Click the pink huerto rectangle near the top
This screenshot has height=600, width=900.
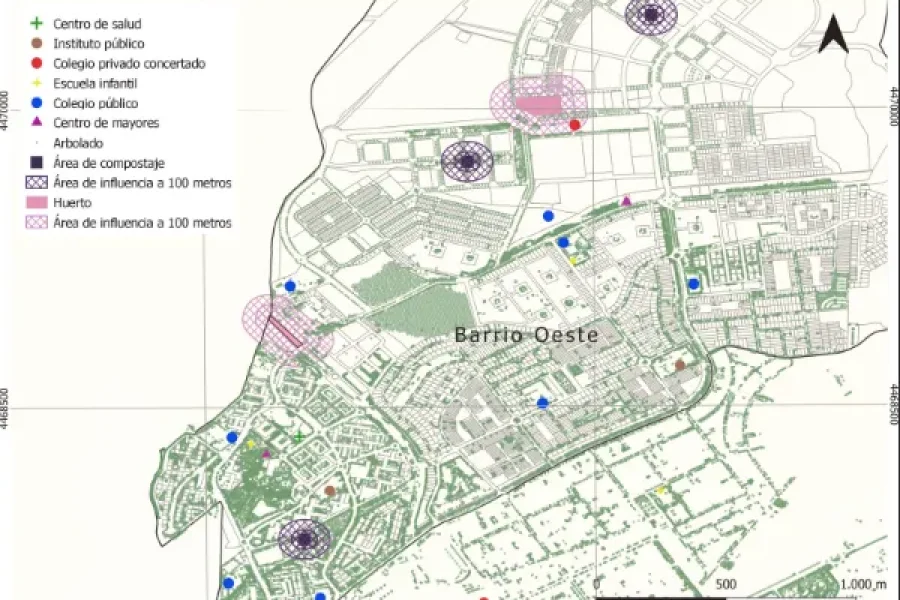(537, 105)
